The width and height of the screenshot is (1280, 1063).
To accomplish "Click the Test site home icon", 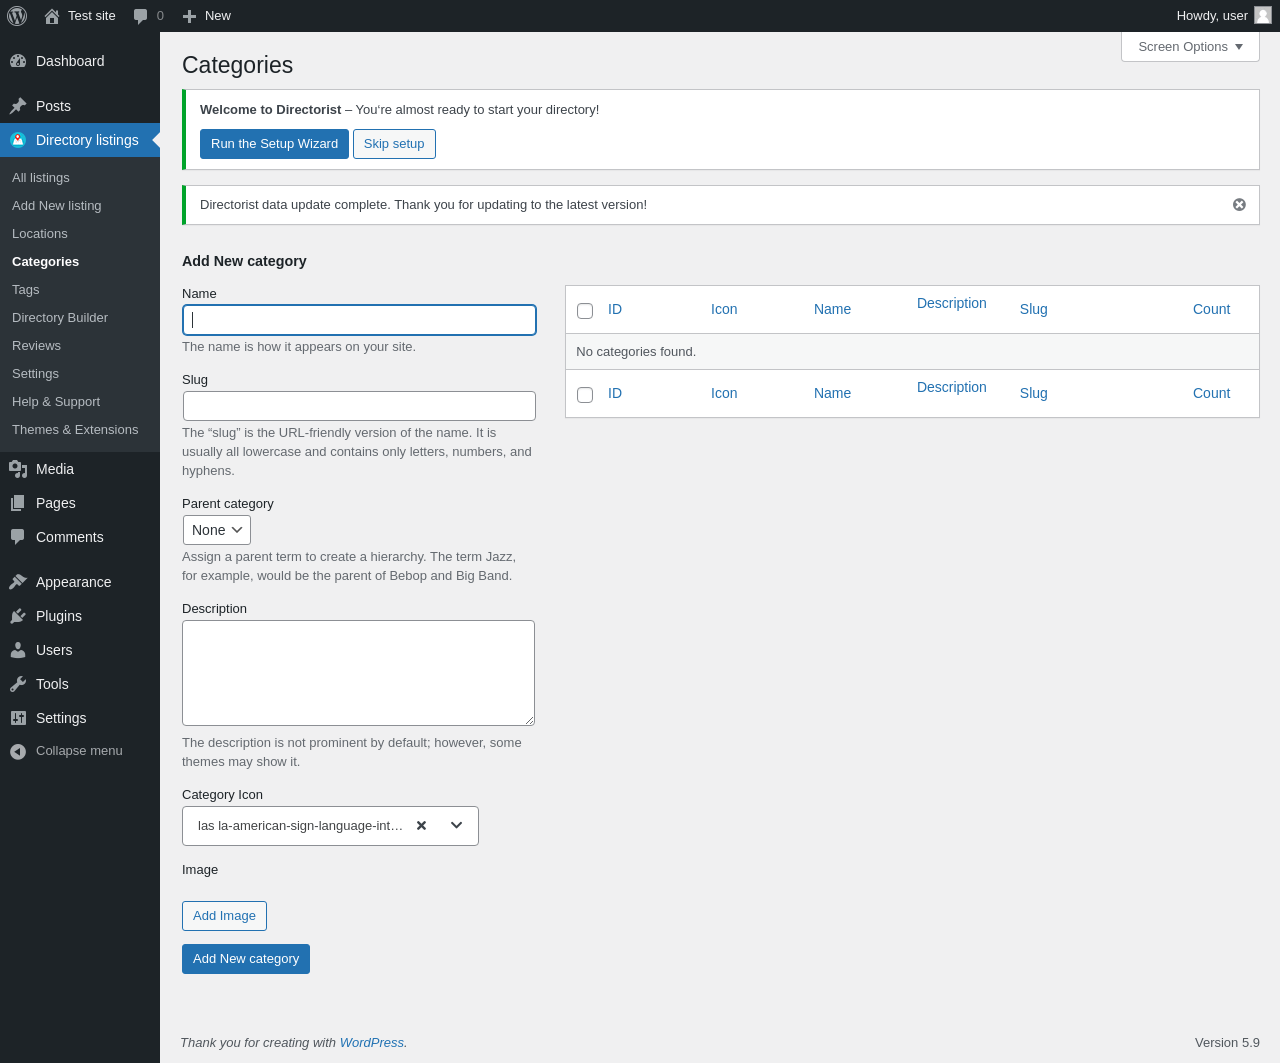I will tap(52, 16).
